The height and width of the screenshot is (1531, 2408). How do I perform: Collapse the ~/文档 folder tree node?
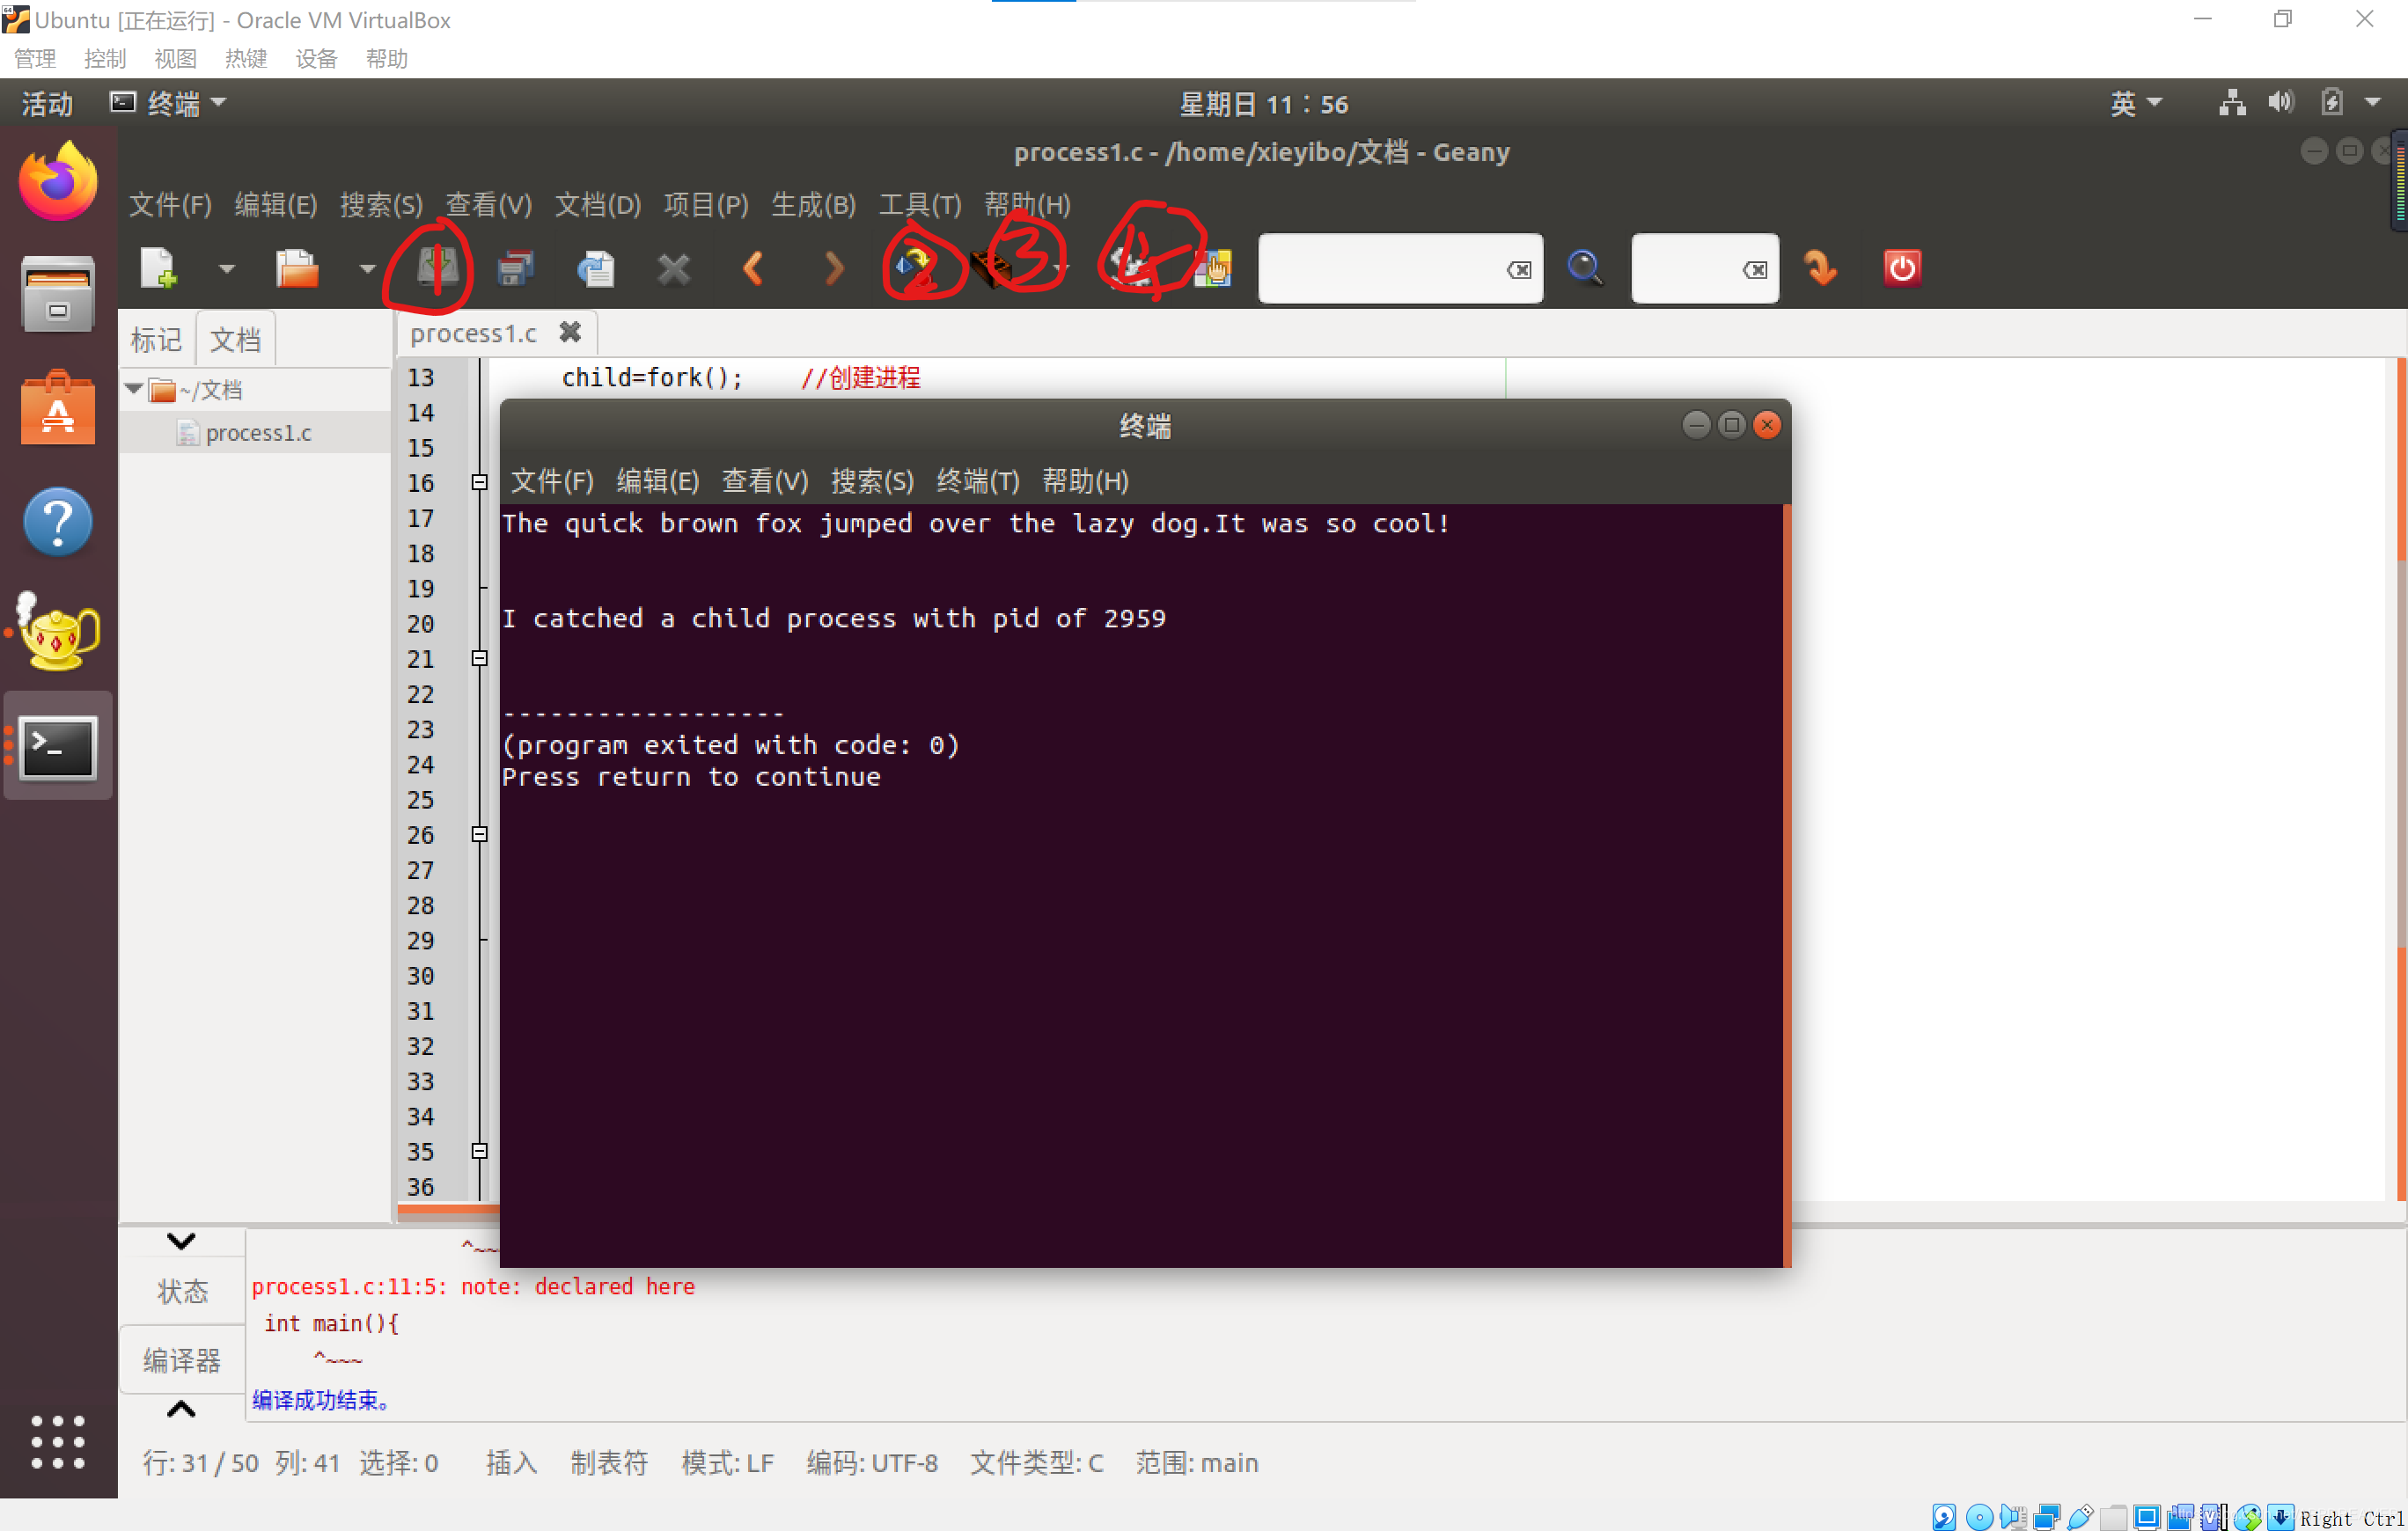tap(134, 389)
